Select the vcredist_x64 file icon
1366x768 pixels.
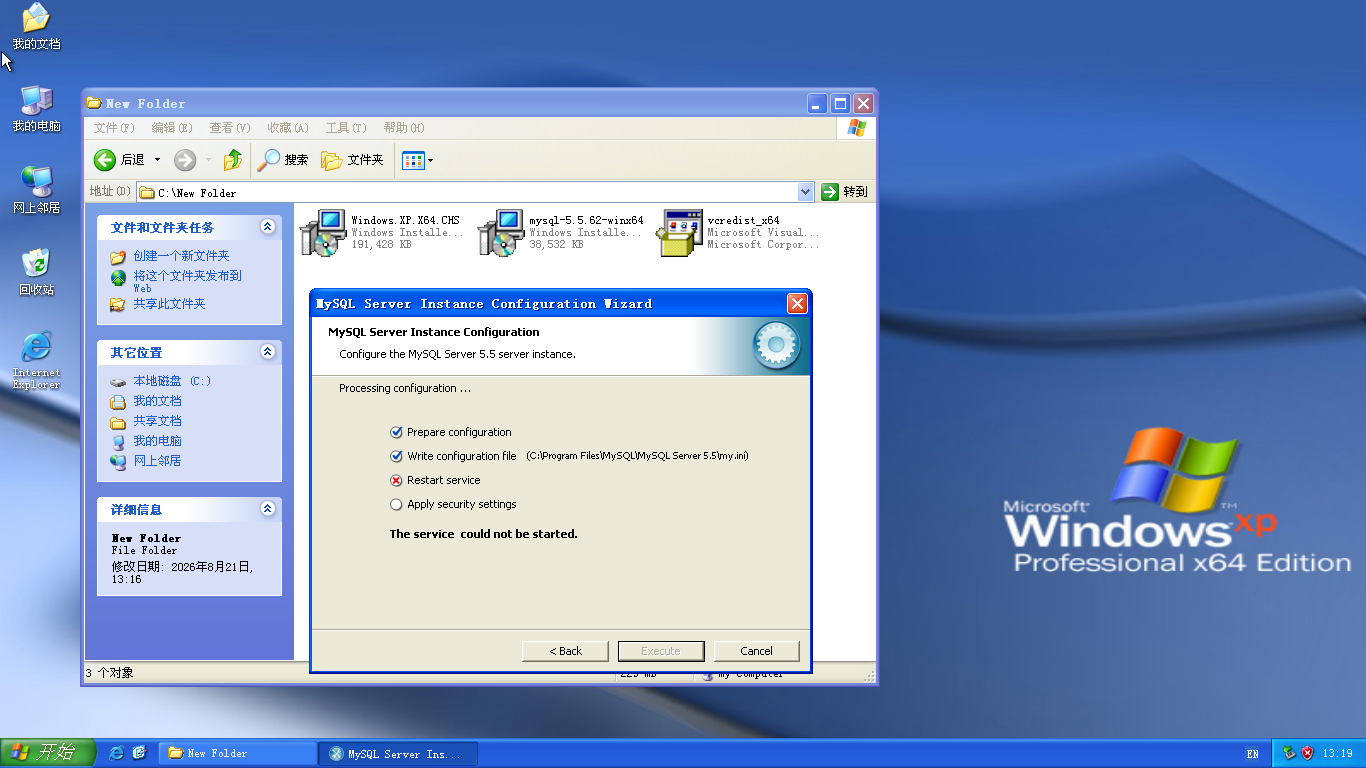pyautogui.click(x=679, y=233)
